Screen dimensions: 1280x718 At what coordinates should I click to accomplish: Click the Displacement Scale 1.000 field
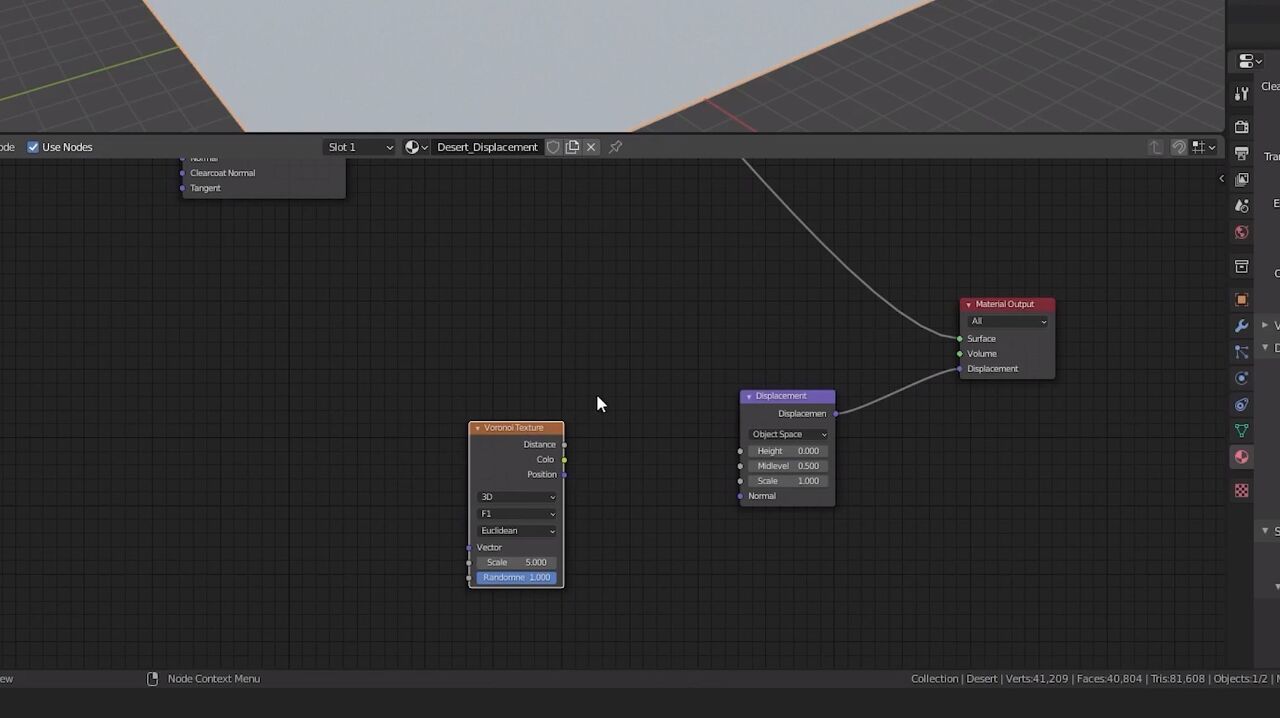[x=788, y=481]
